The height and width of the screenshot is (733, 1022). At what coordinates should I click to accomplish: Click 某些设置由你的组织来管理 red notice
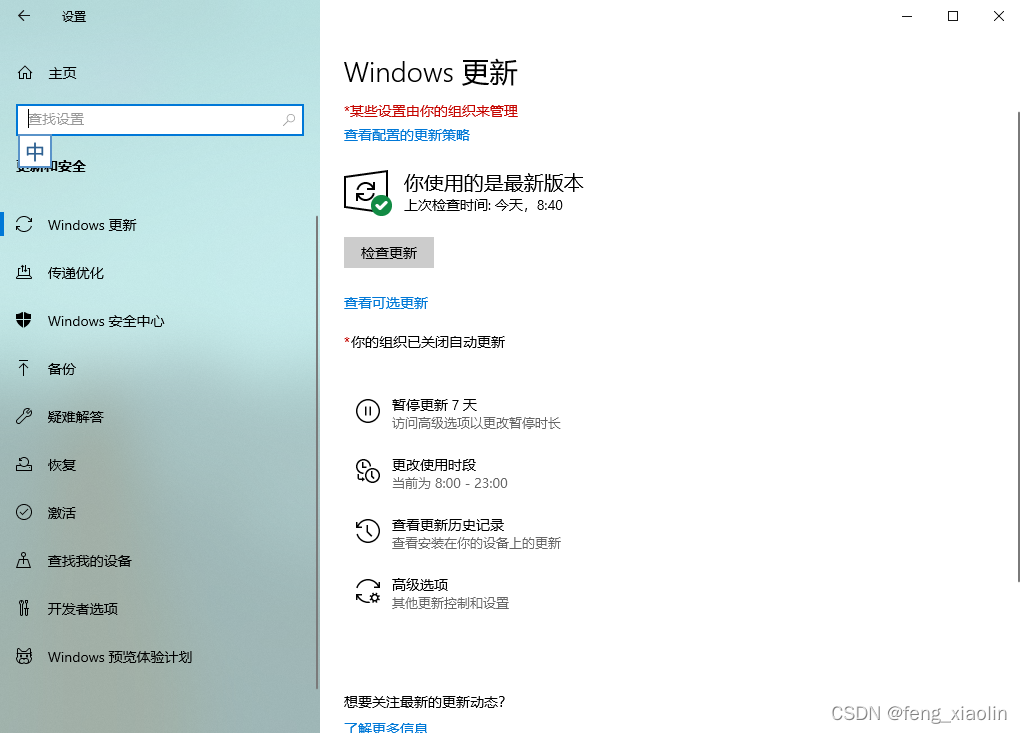point(431,111)
